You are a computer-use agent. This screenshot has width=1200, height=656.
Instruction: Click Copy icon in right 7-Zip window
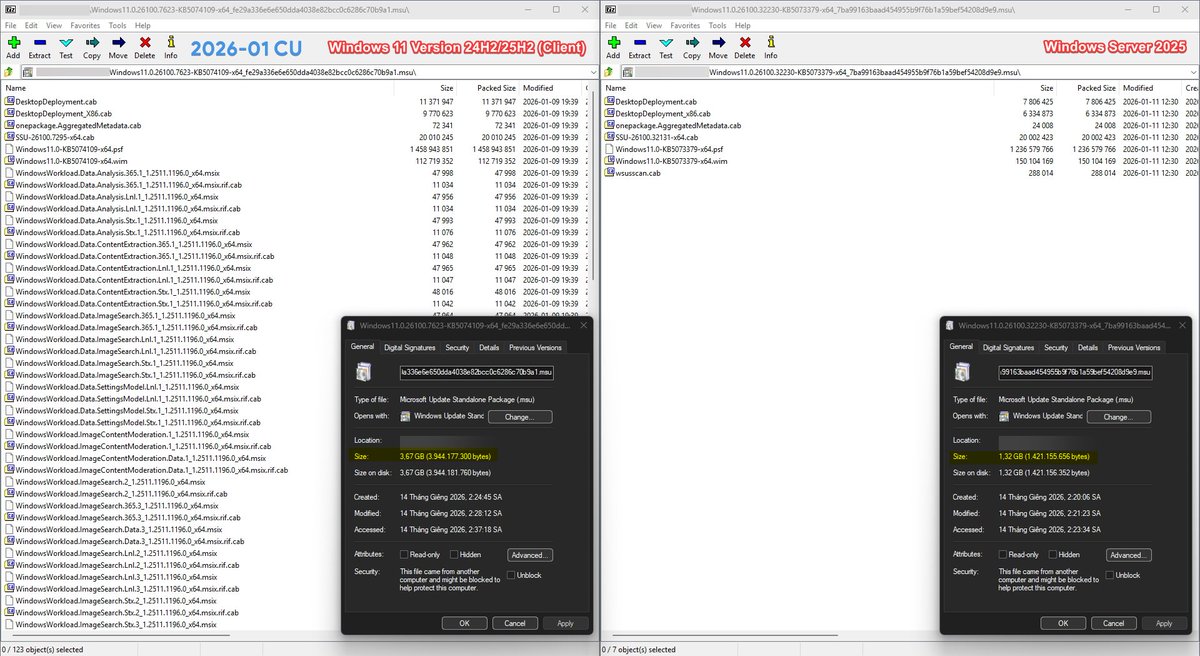(692, 43)
